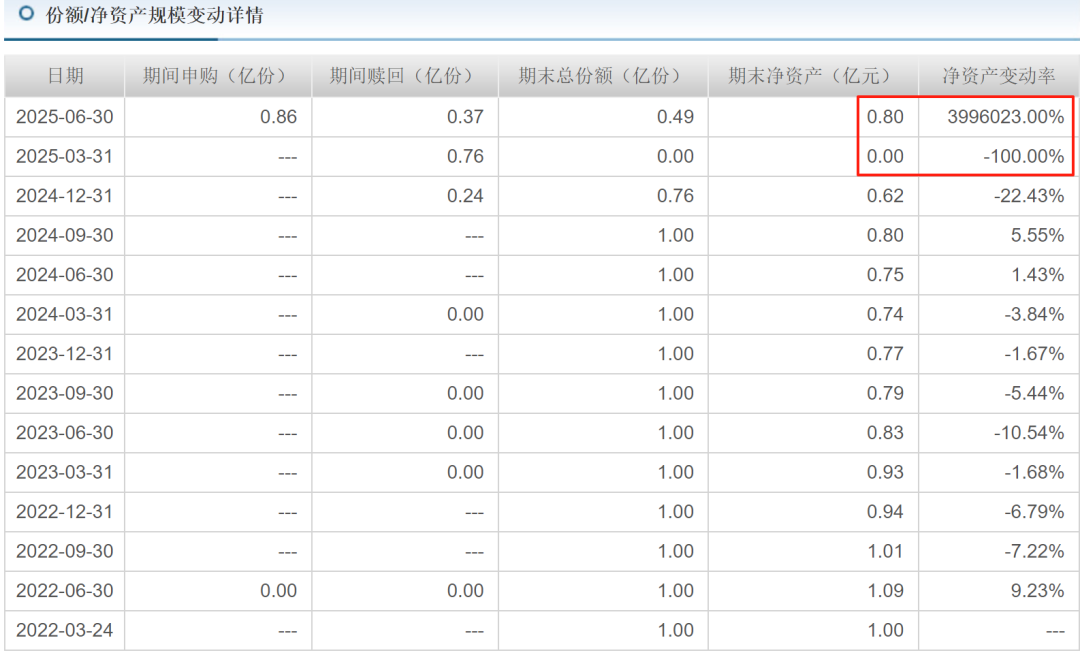Click total shares 0.49 in 2025-06-30 row
1080x655 pixels.
[x=675, y=116]
